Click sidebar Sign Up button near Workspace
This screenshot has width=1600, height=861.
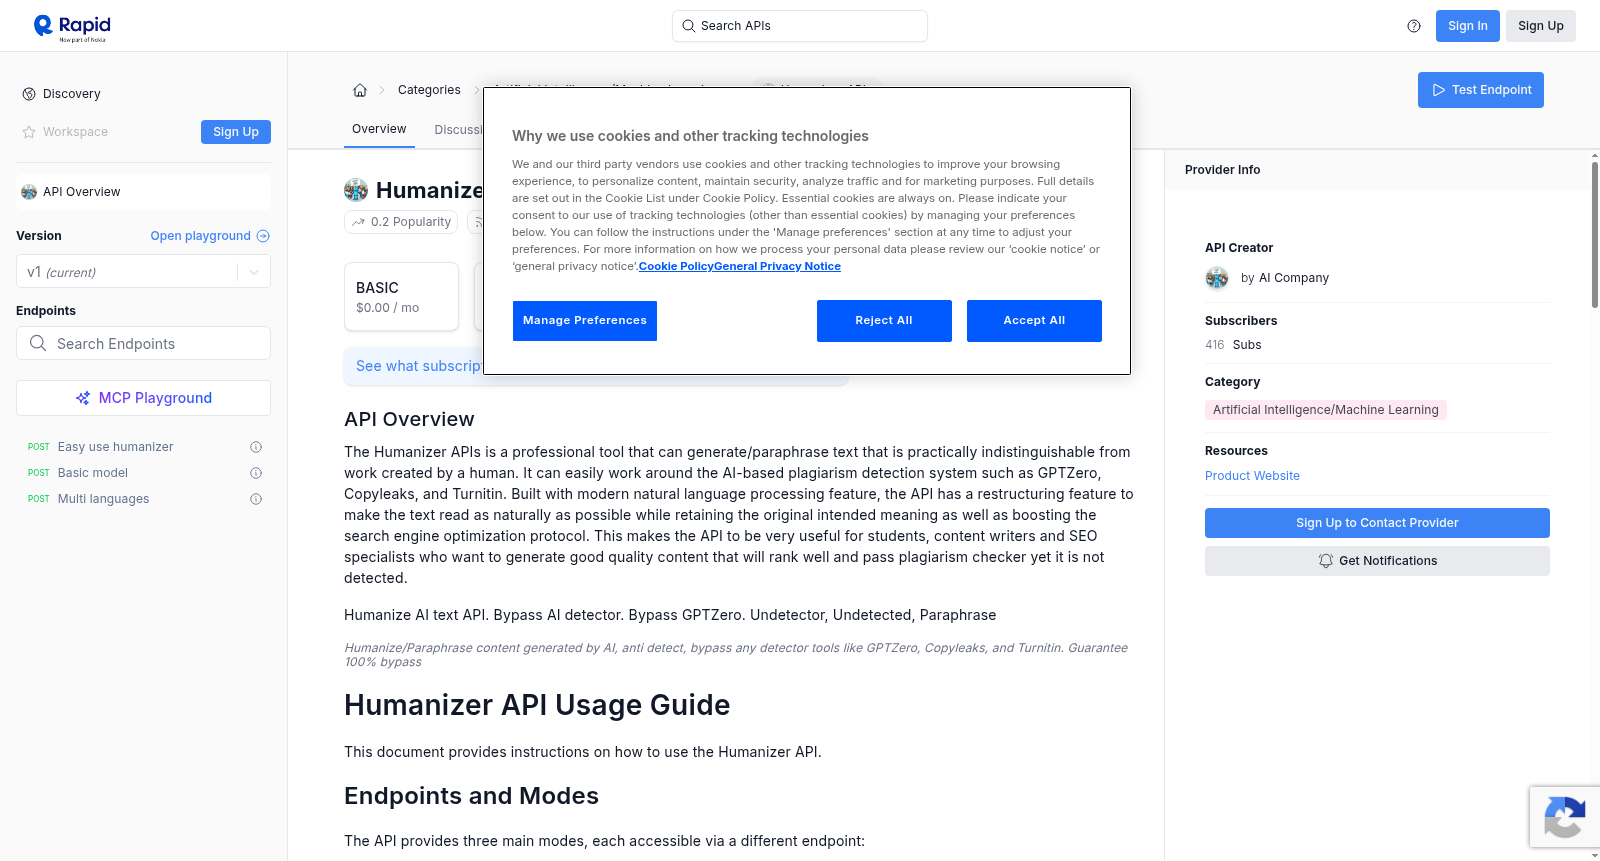(236, 132)
